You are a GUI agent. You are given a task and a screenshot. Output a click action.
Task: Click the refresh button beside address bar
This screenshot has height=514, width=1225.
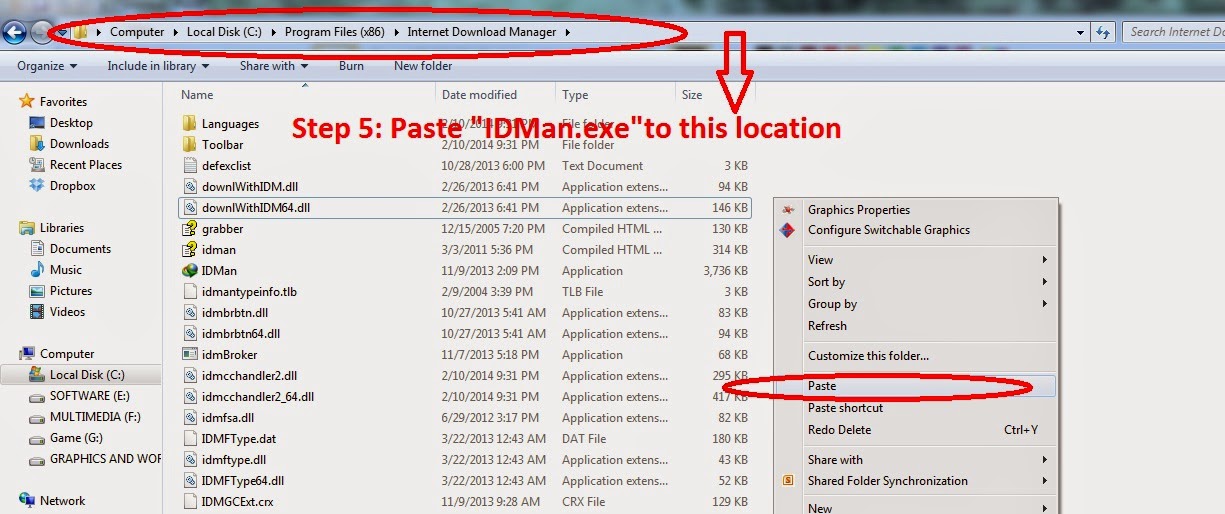[x=1103, y=32]
